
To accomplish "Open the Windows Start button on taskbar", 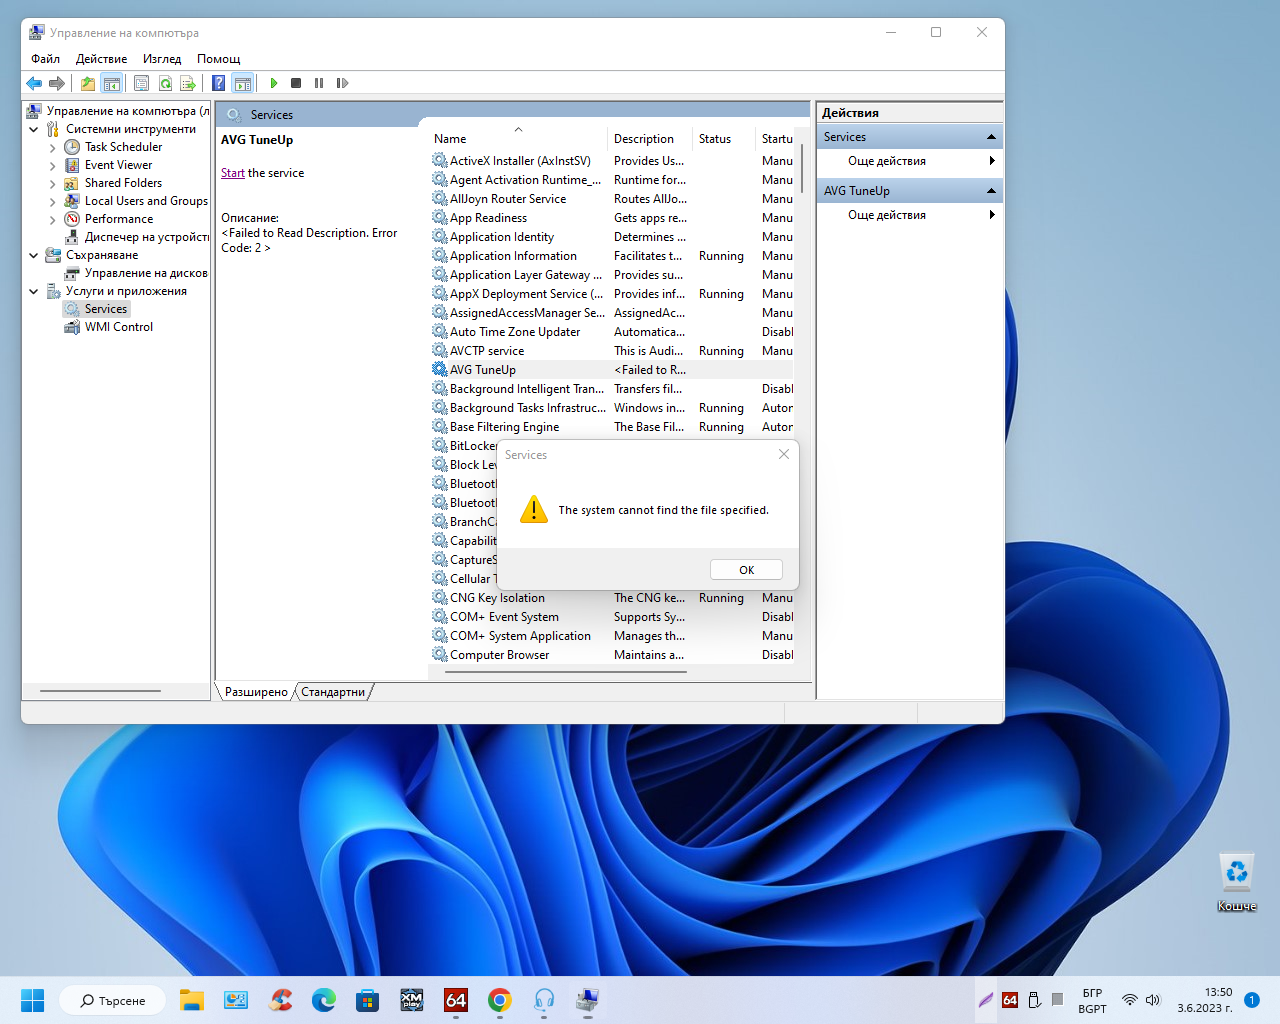I will point(32,1000).
